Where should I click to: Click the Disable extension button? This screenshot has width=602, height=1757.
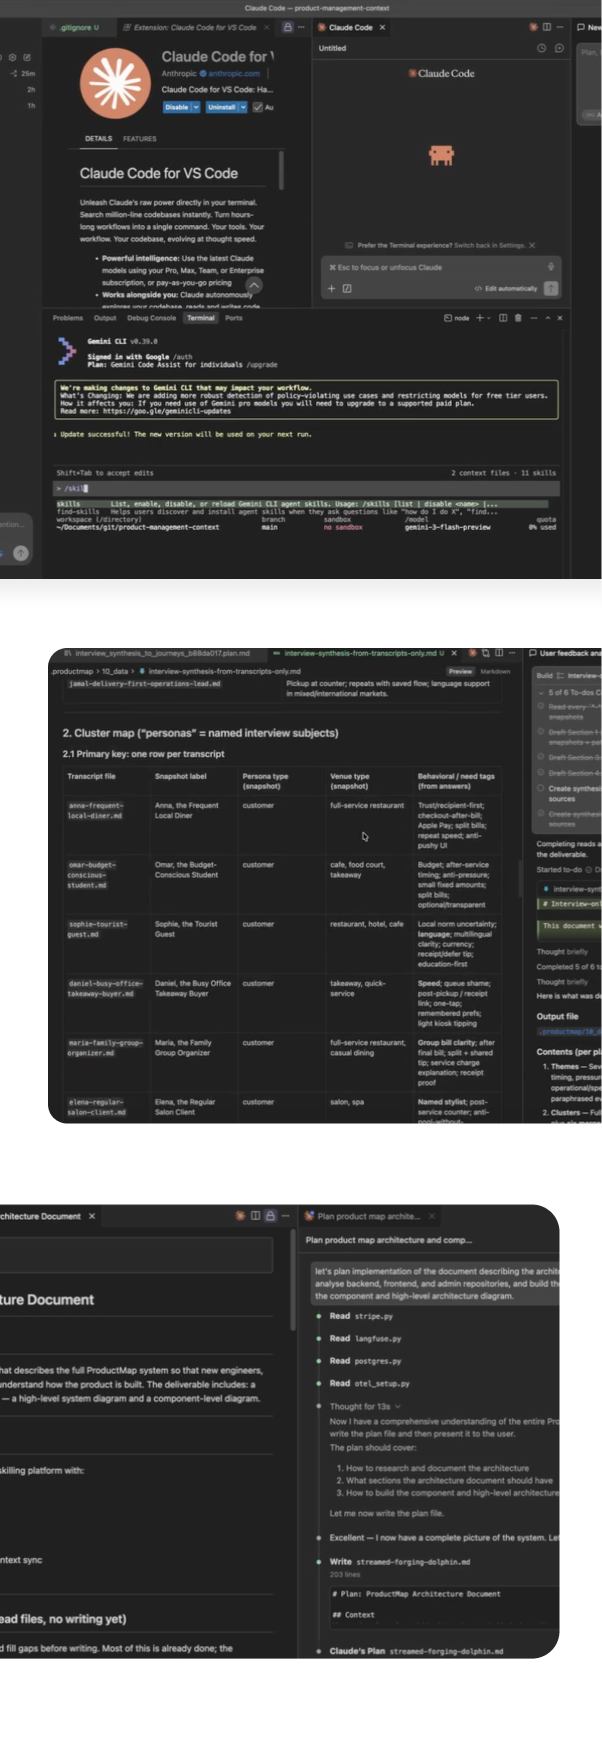coord(176,107)
